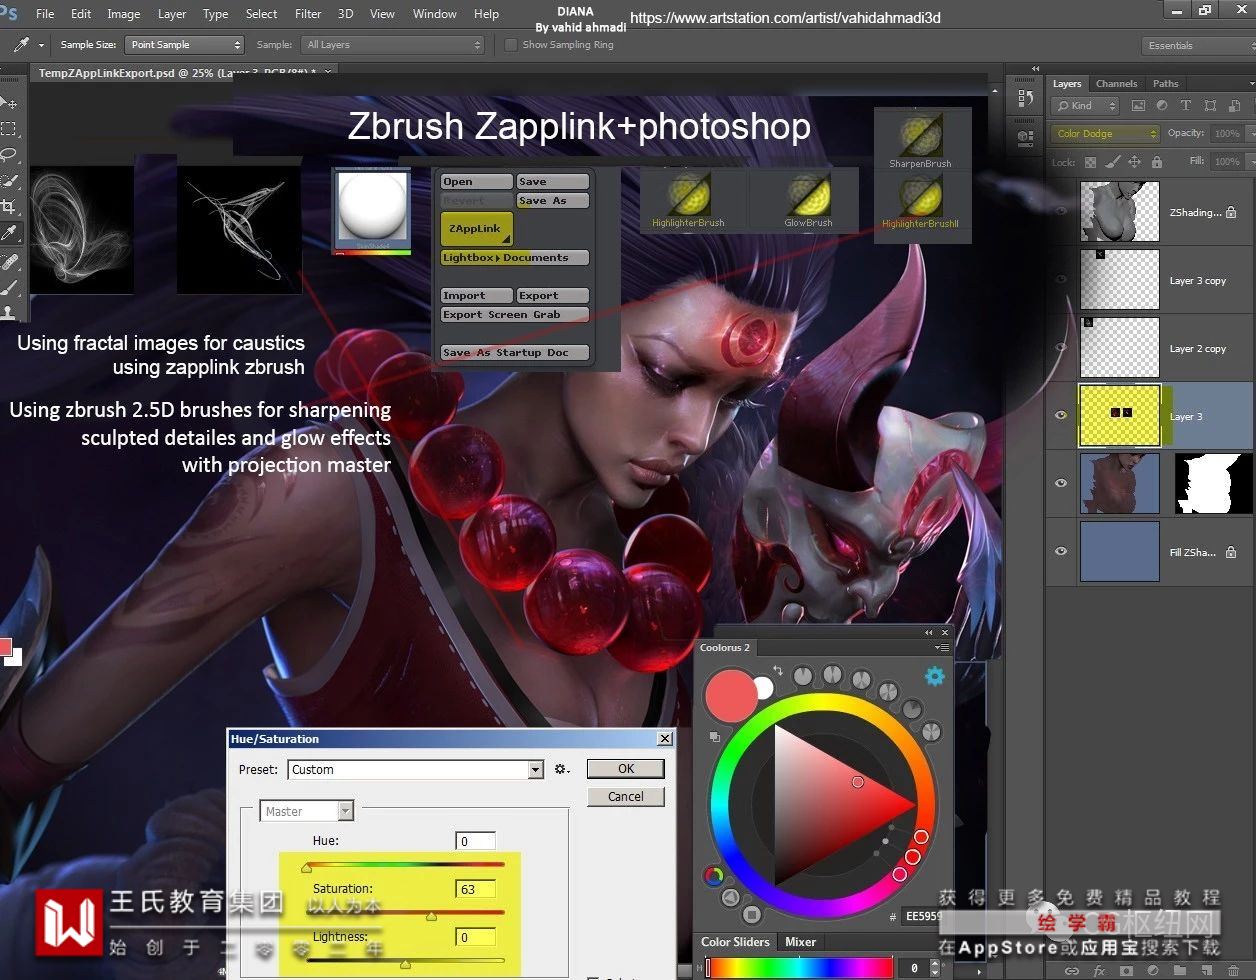
Task: Click the Coolorus color wheel mode icon
Action: (x=714, y=876)
